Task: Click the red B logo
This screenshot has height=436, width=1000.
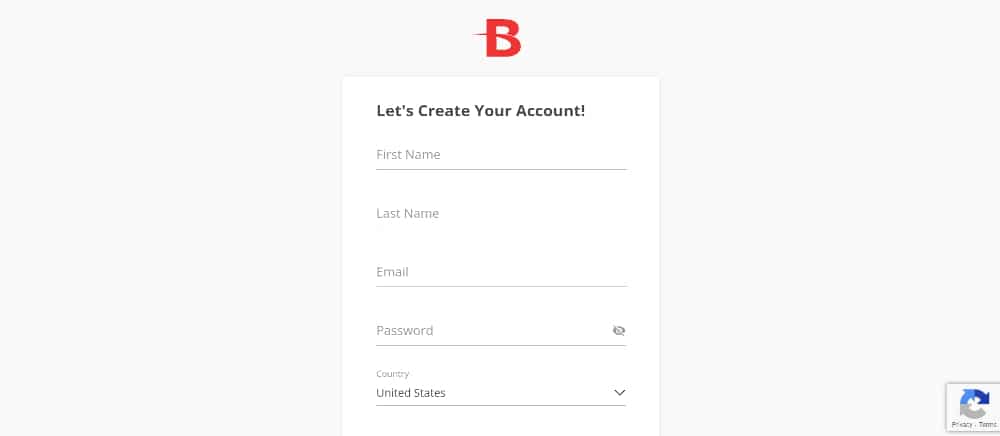Action: coord(498,39)
